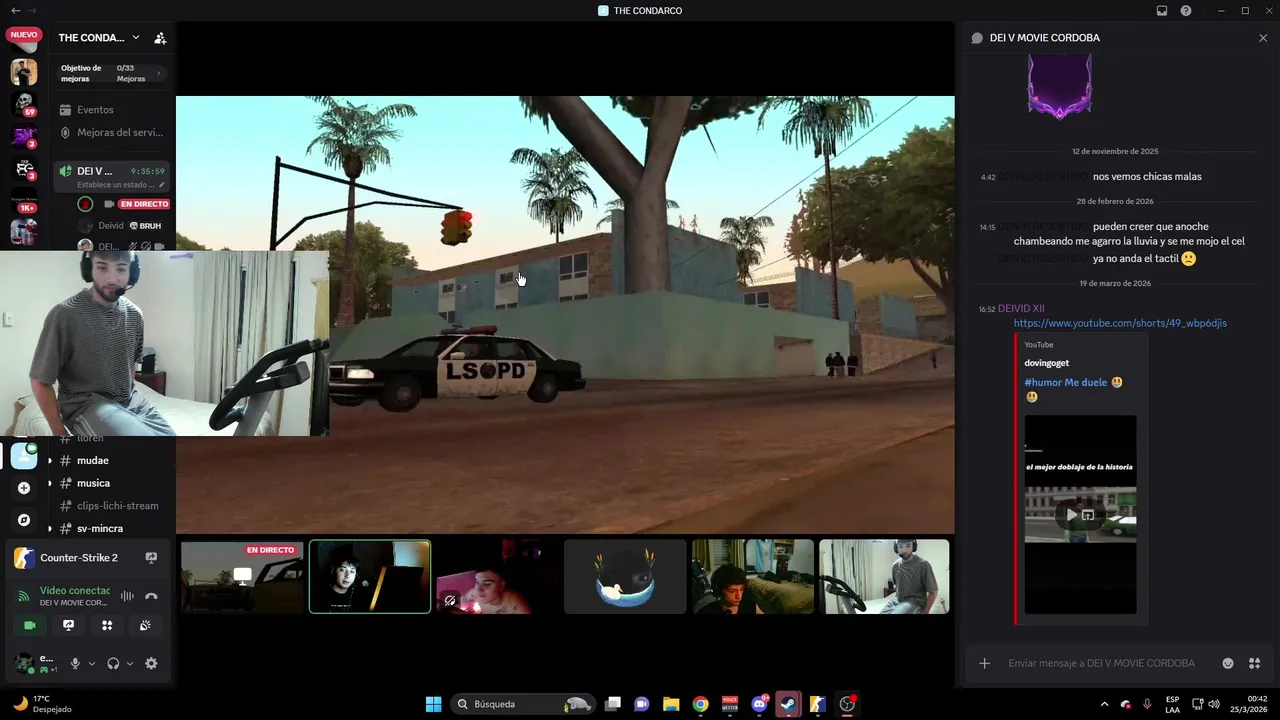Open the server icon showing 1K+ badge
Viewport: 1280px width, 720px height.
(x=24, y=199)
